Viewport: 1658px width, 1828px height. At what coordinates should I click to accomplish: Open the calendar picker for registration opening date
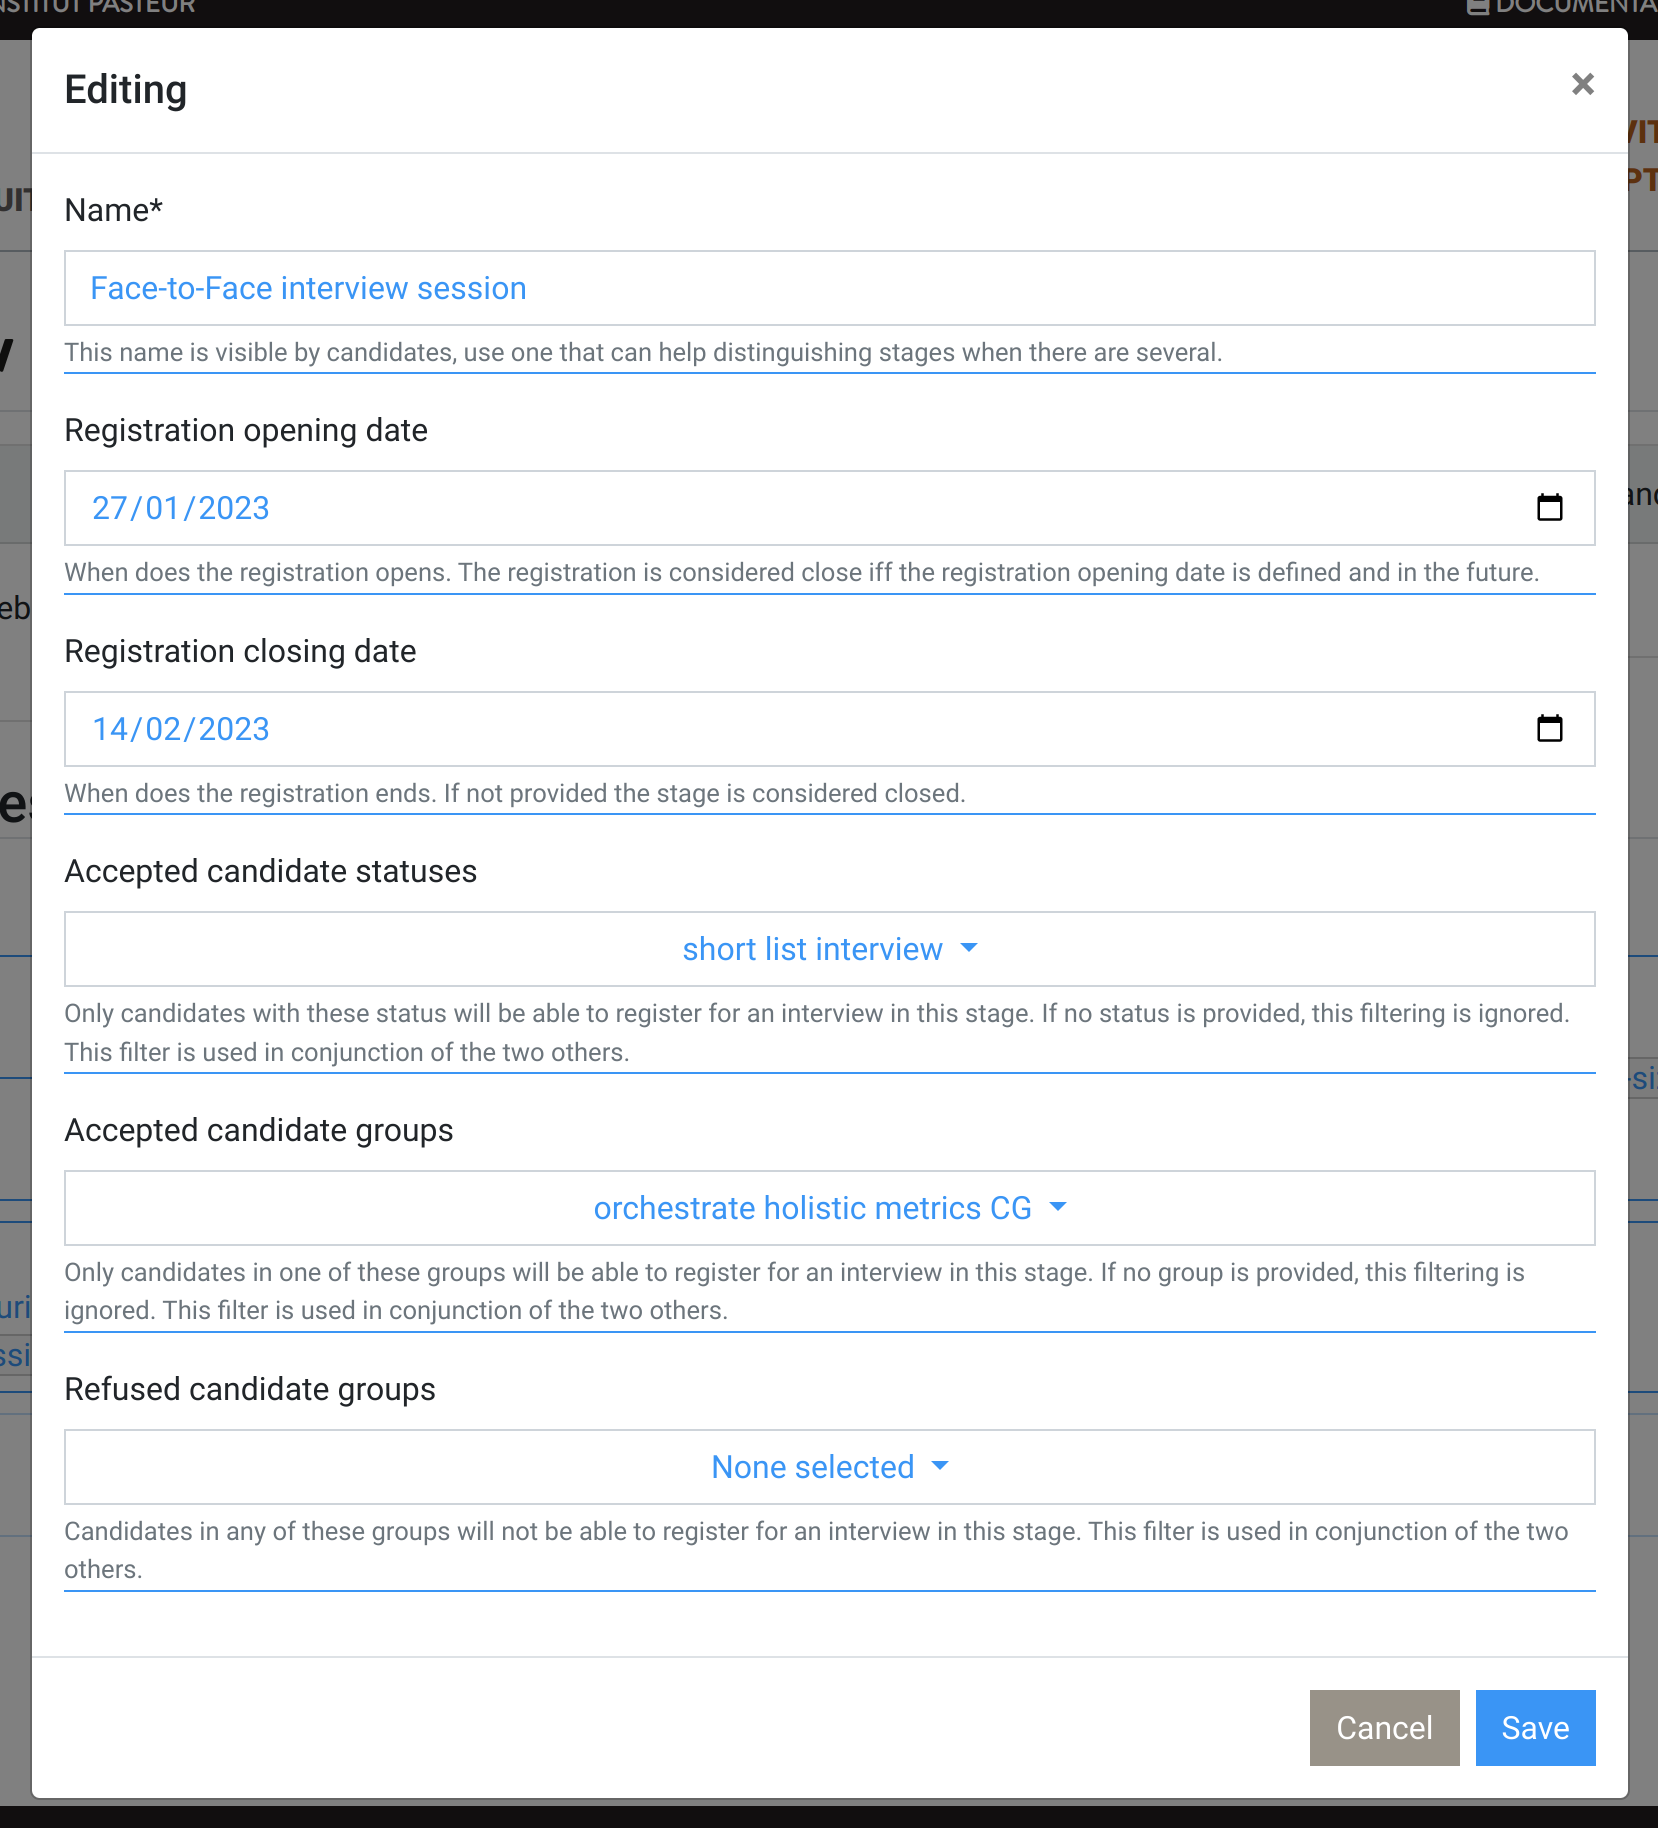(1549, 508)
